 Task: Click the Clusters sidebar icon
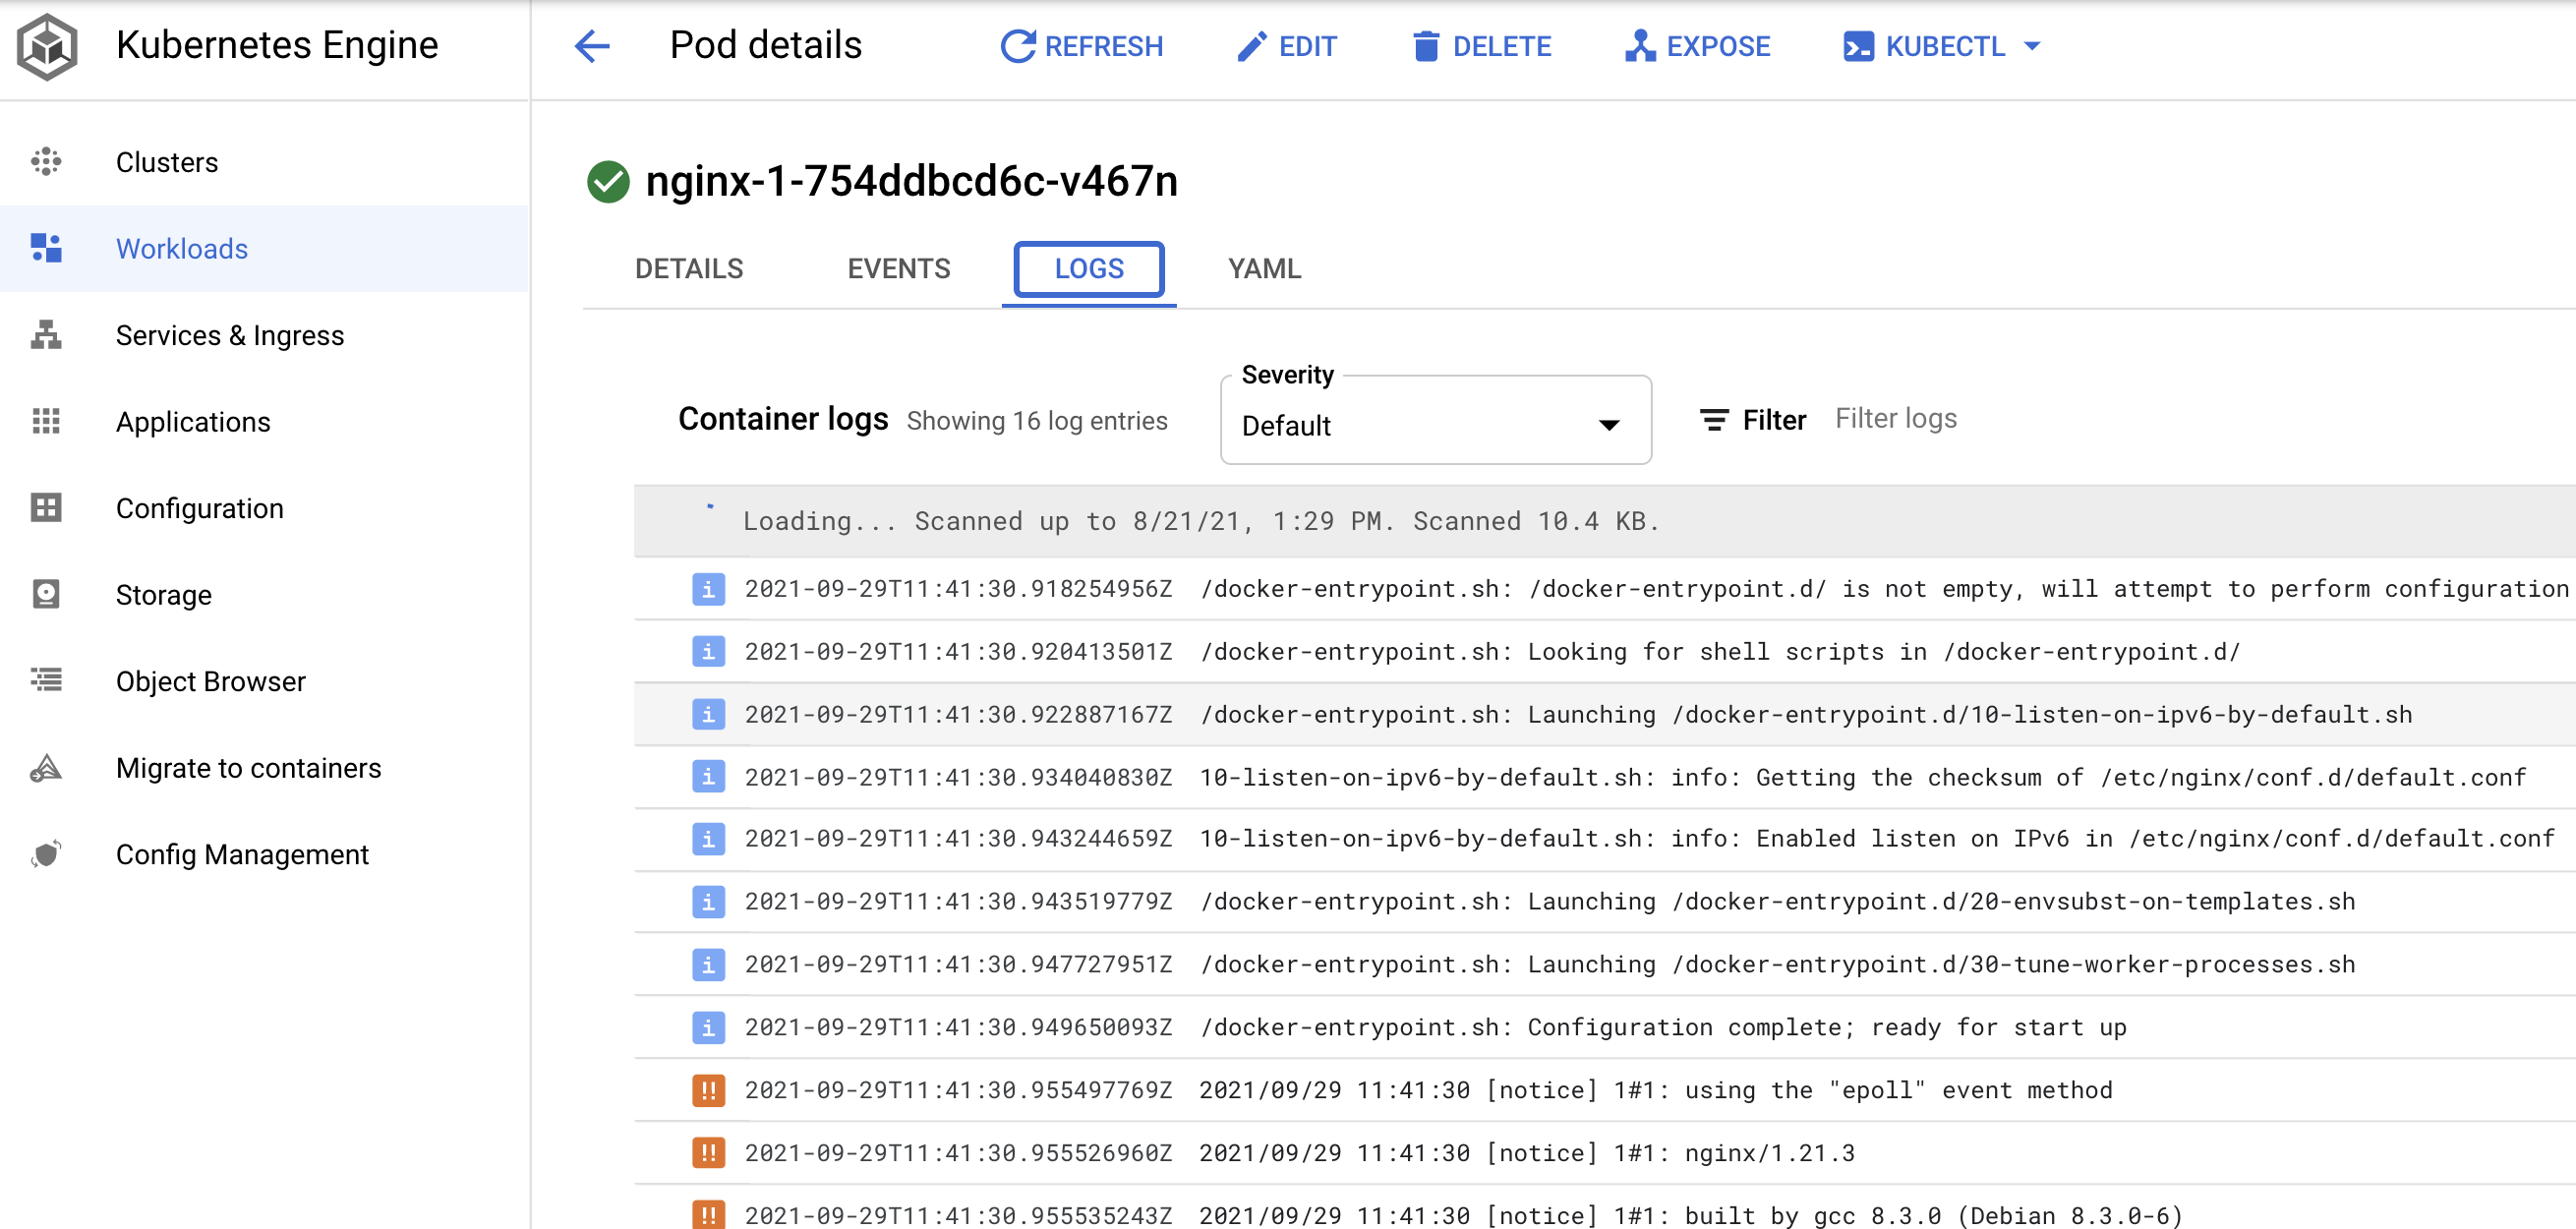click(46, 162)
